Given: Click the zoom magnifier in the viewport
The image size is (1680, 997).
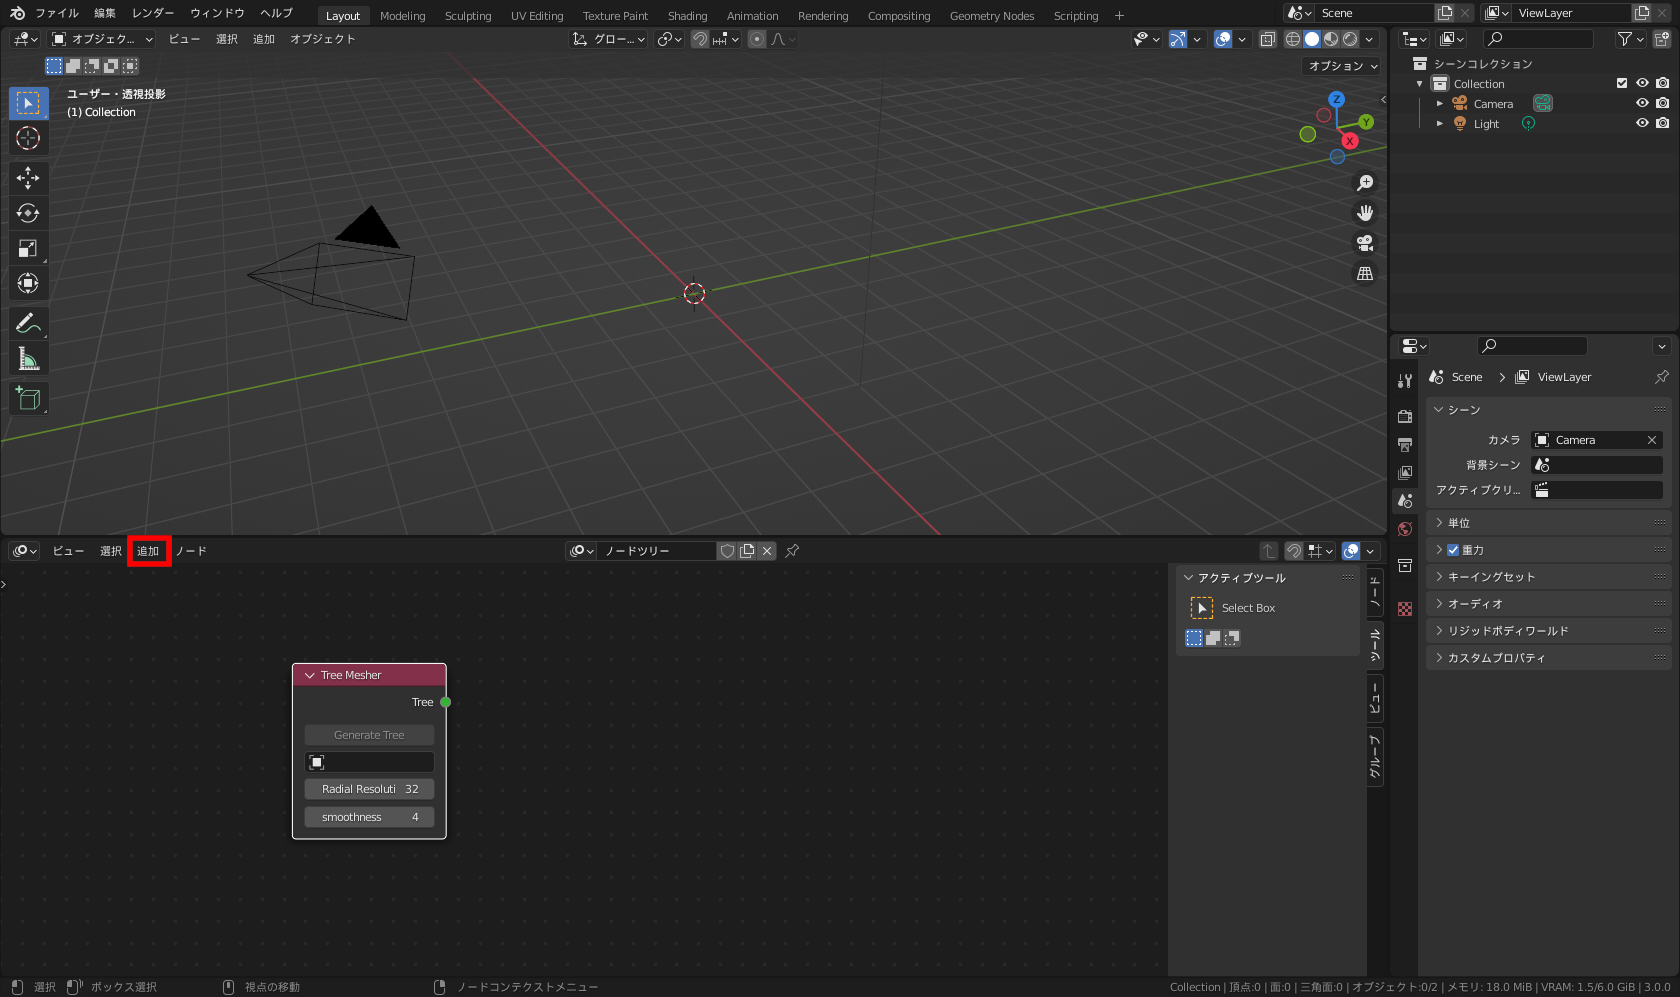Looking at the screenshot, I should point(1365,183).
